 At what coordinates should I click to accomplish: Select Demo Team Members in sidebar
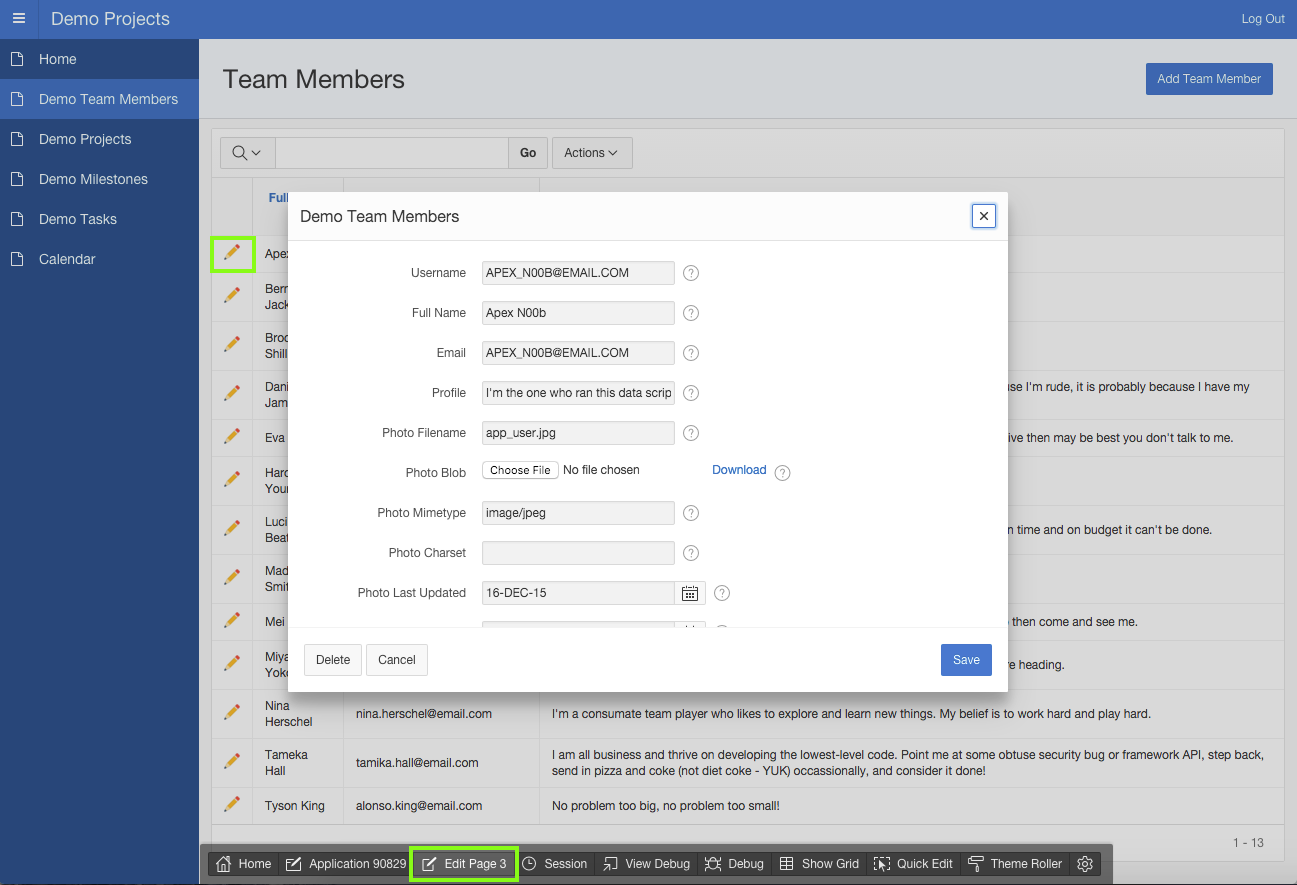coord(99,99)
